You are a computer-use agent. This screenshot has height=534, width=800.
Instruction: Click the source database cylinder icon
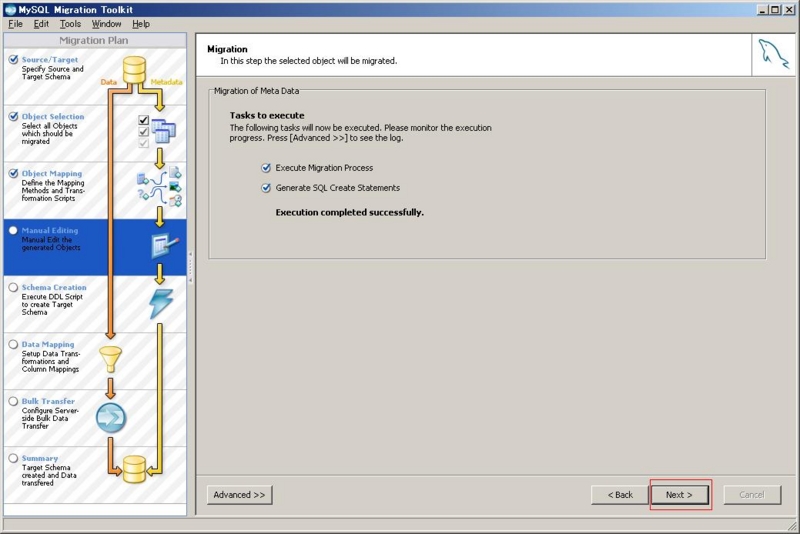[x=134, y=70]
